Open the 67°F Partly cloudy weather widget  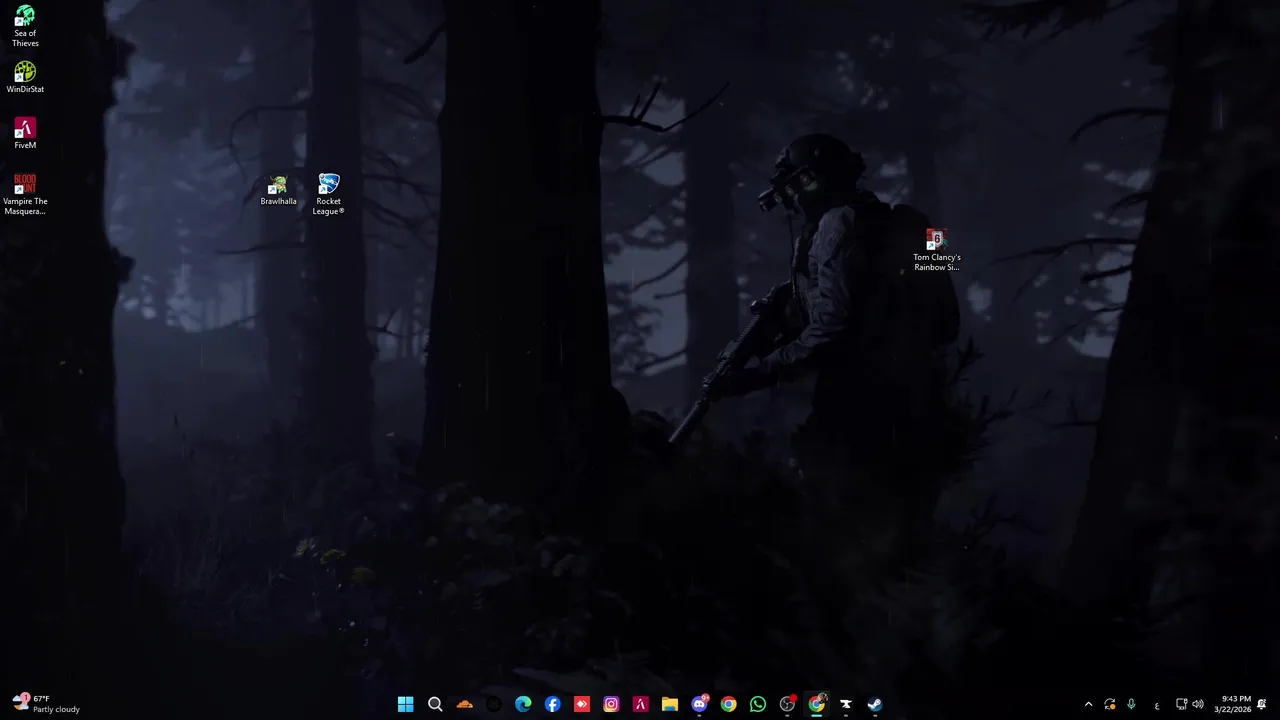pos(46,704)
